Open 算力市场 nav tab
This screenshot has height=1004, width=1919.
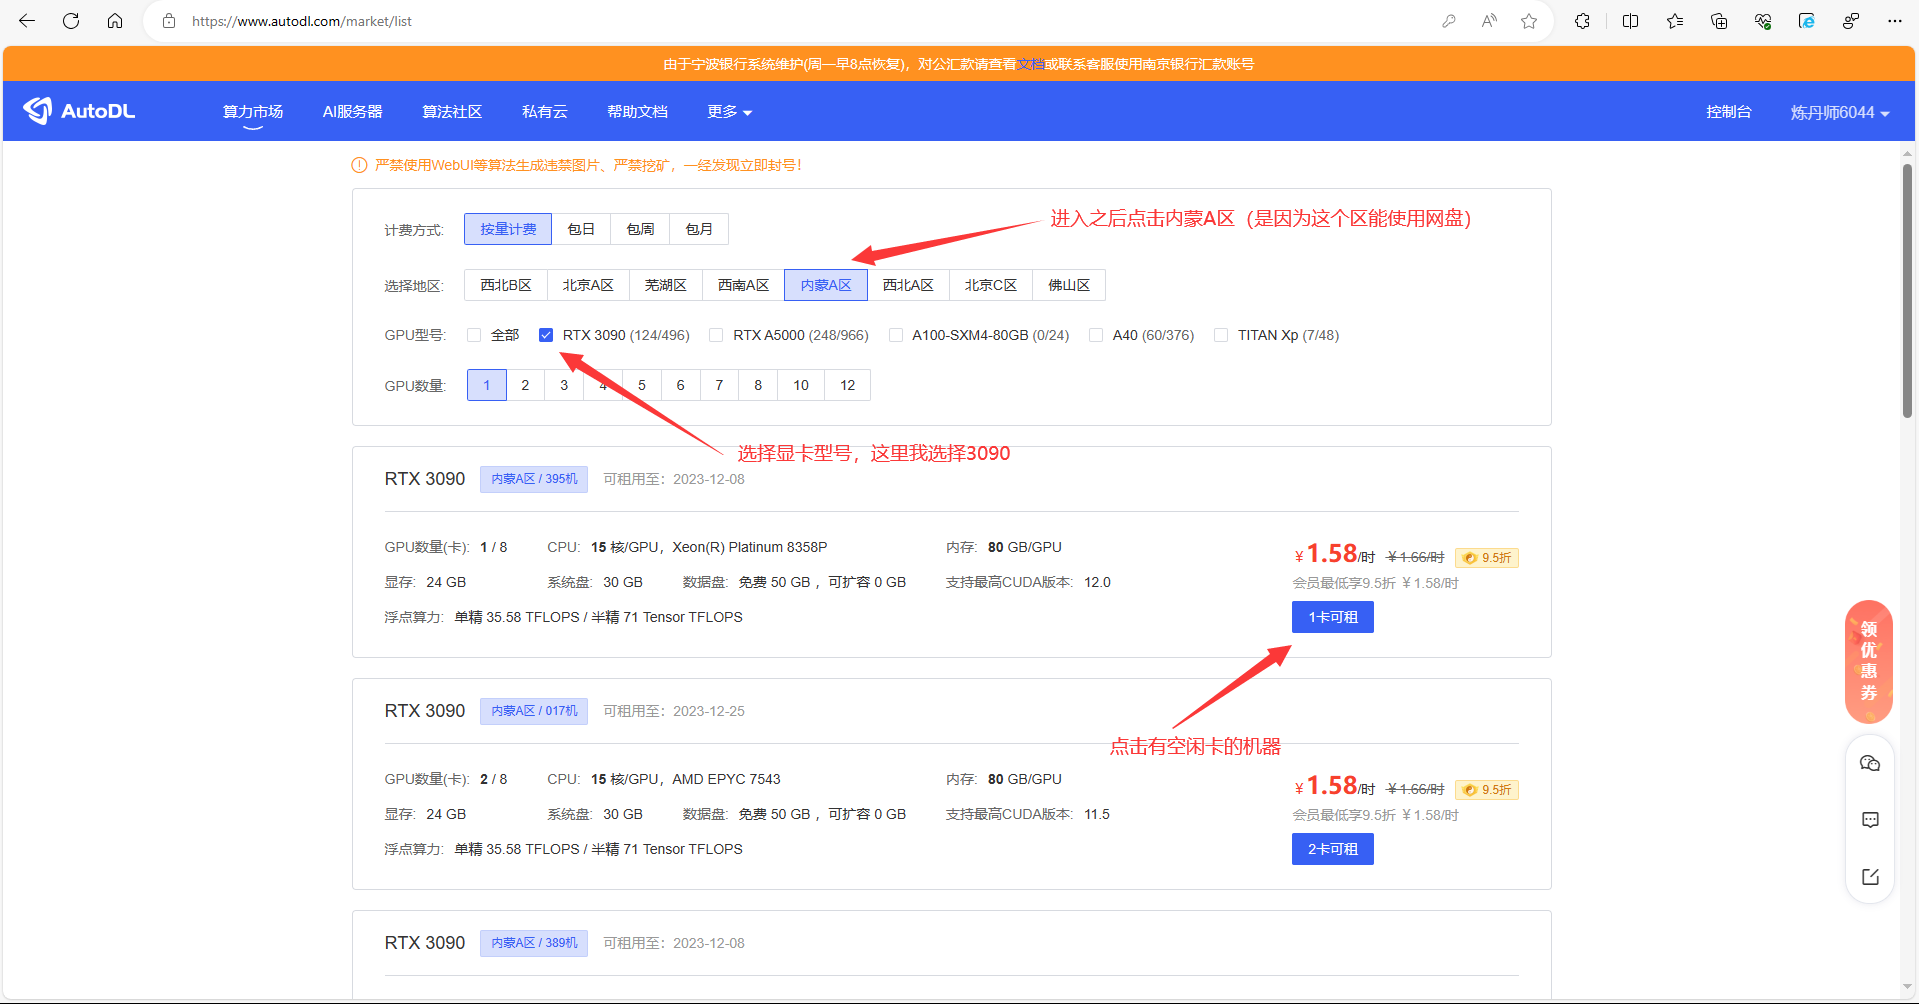point(253,112)
